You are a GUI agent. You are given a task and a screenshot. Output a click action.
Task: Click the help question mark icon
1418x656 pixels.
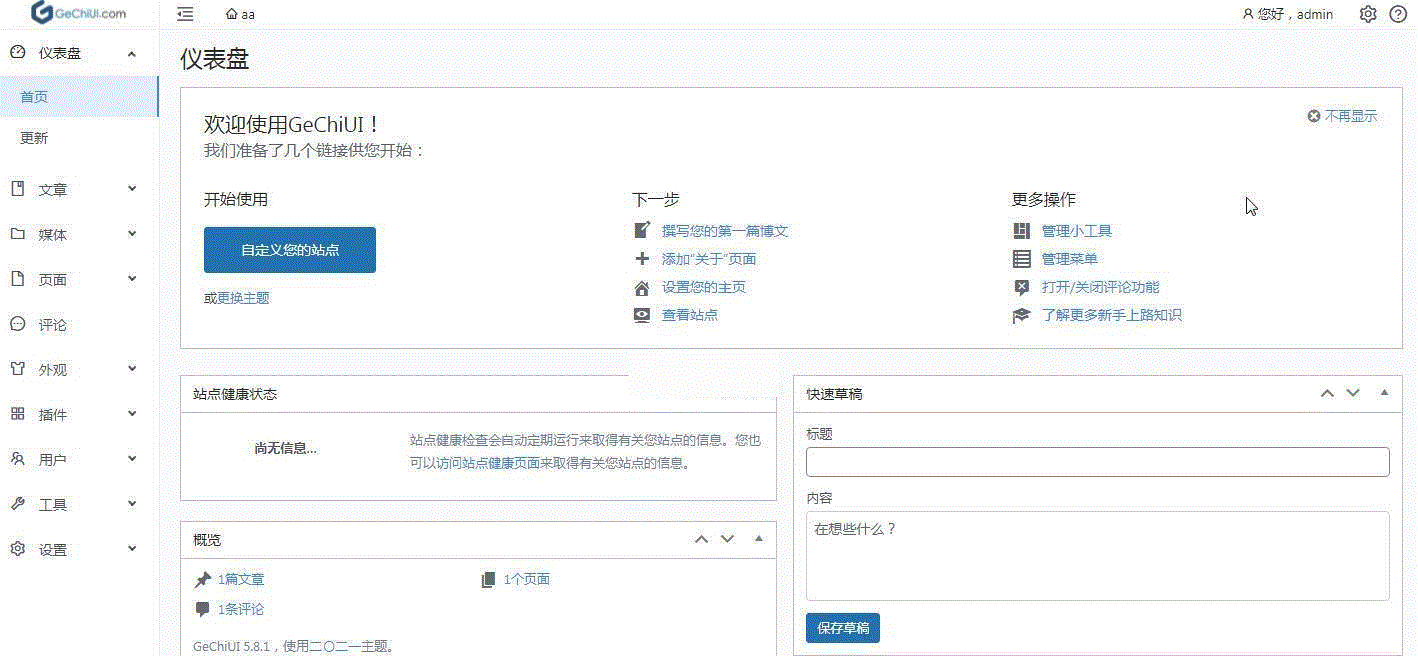pyautogui.click(x=1398, y=14)
